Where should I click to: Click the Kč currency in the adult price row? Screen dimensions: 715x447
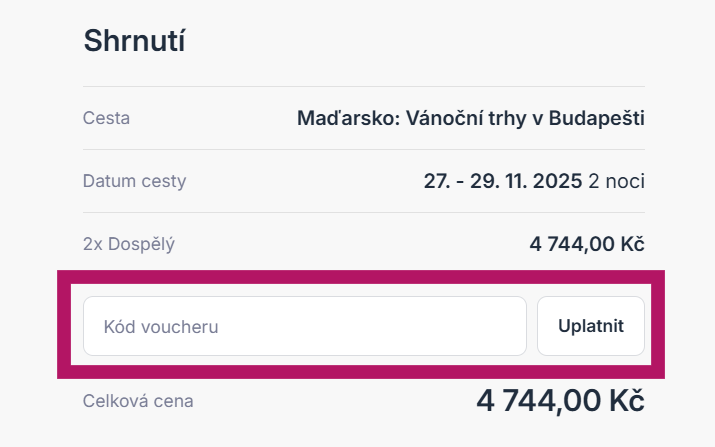(632, 243)
